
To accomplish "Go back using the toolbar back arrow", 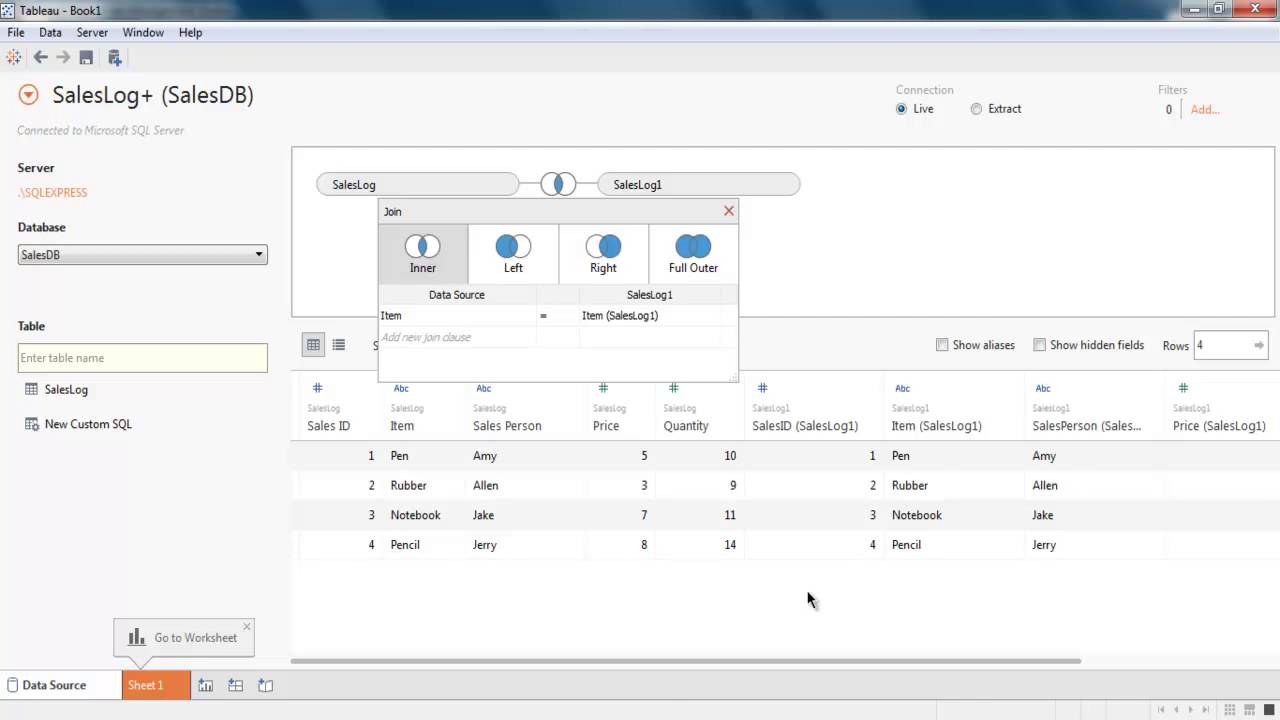I will point(41,57).
